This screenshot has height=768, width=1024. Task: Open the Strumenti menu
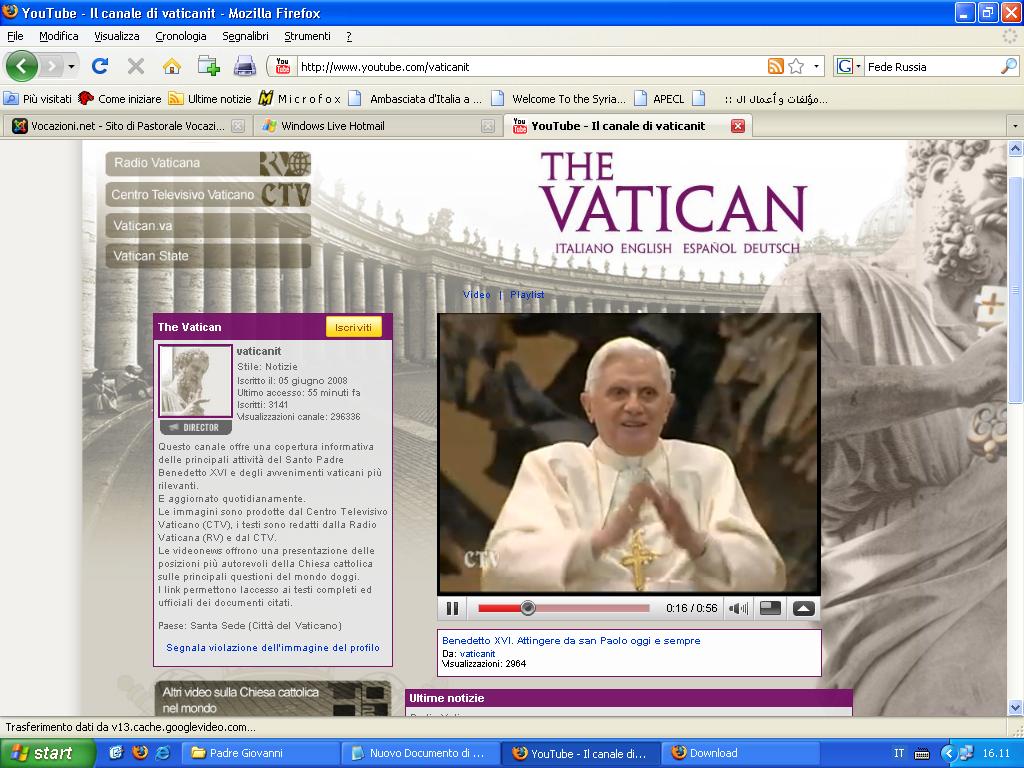click(x=308, y=36)
